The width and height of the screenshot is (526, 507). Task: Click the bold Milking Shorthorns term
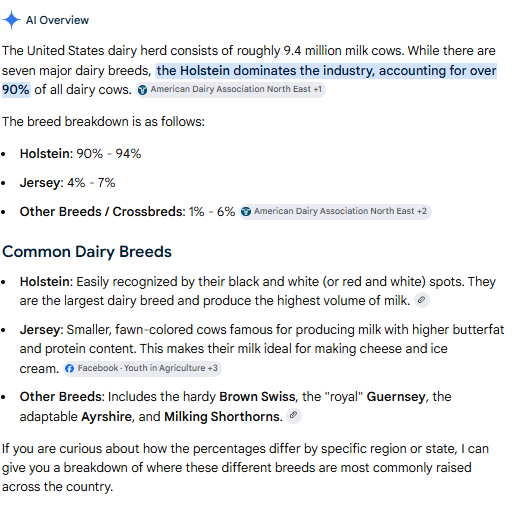(222, 416)
